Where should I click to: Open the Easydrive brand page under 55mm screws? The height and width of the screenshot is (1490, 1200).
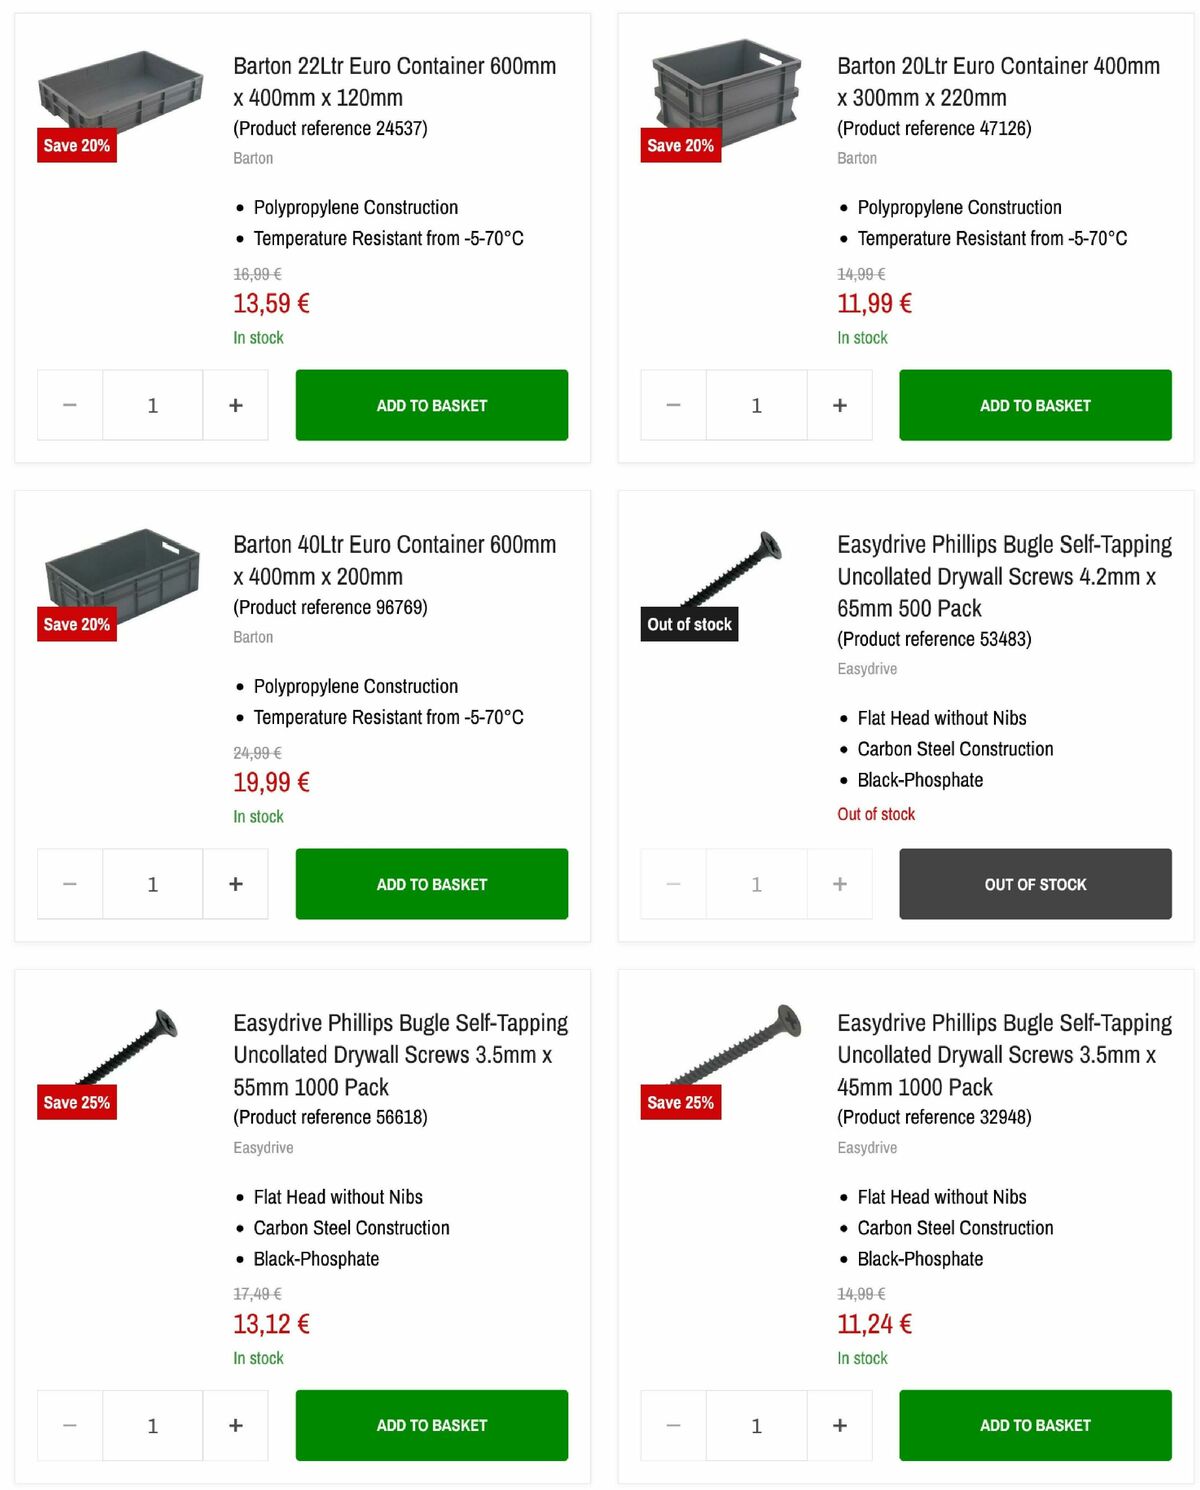click(263, 1147)
